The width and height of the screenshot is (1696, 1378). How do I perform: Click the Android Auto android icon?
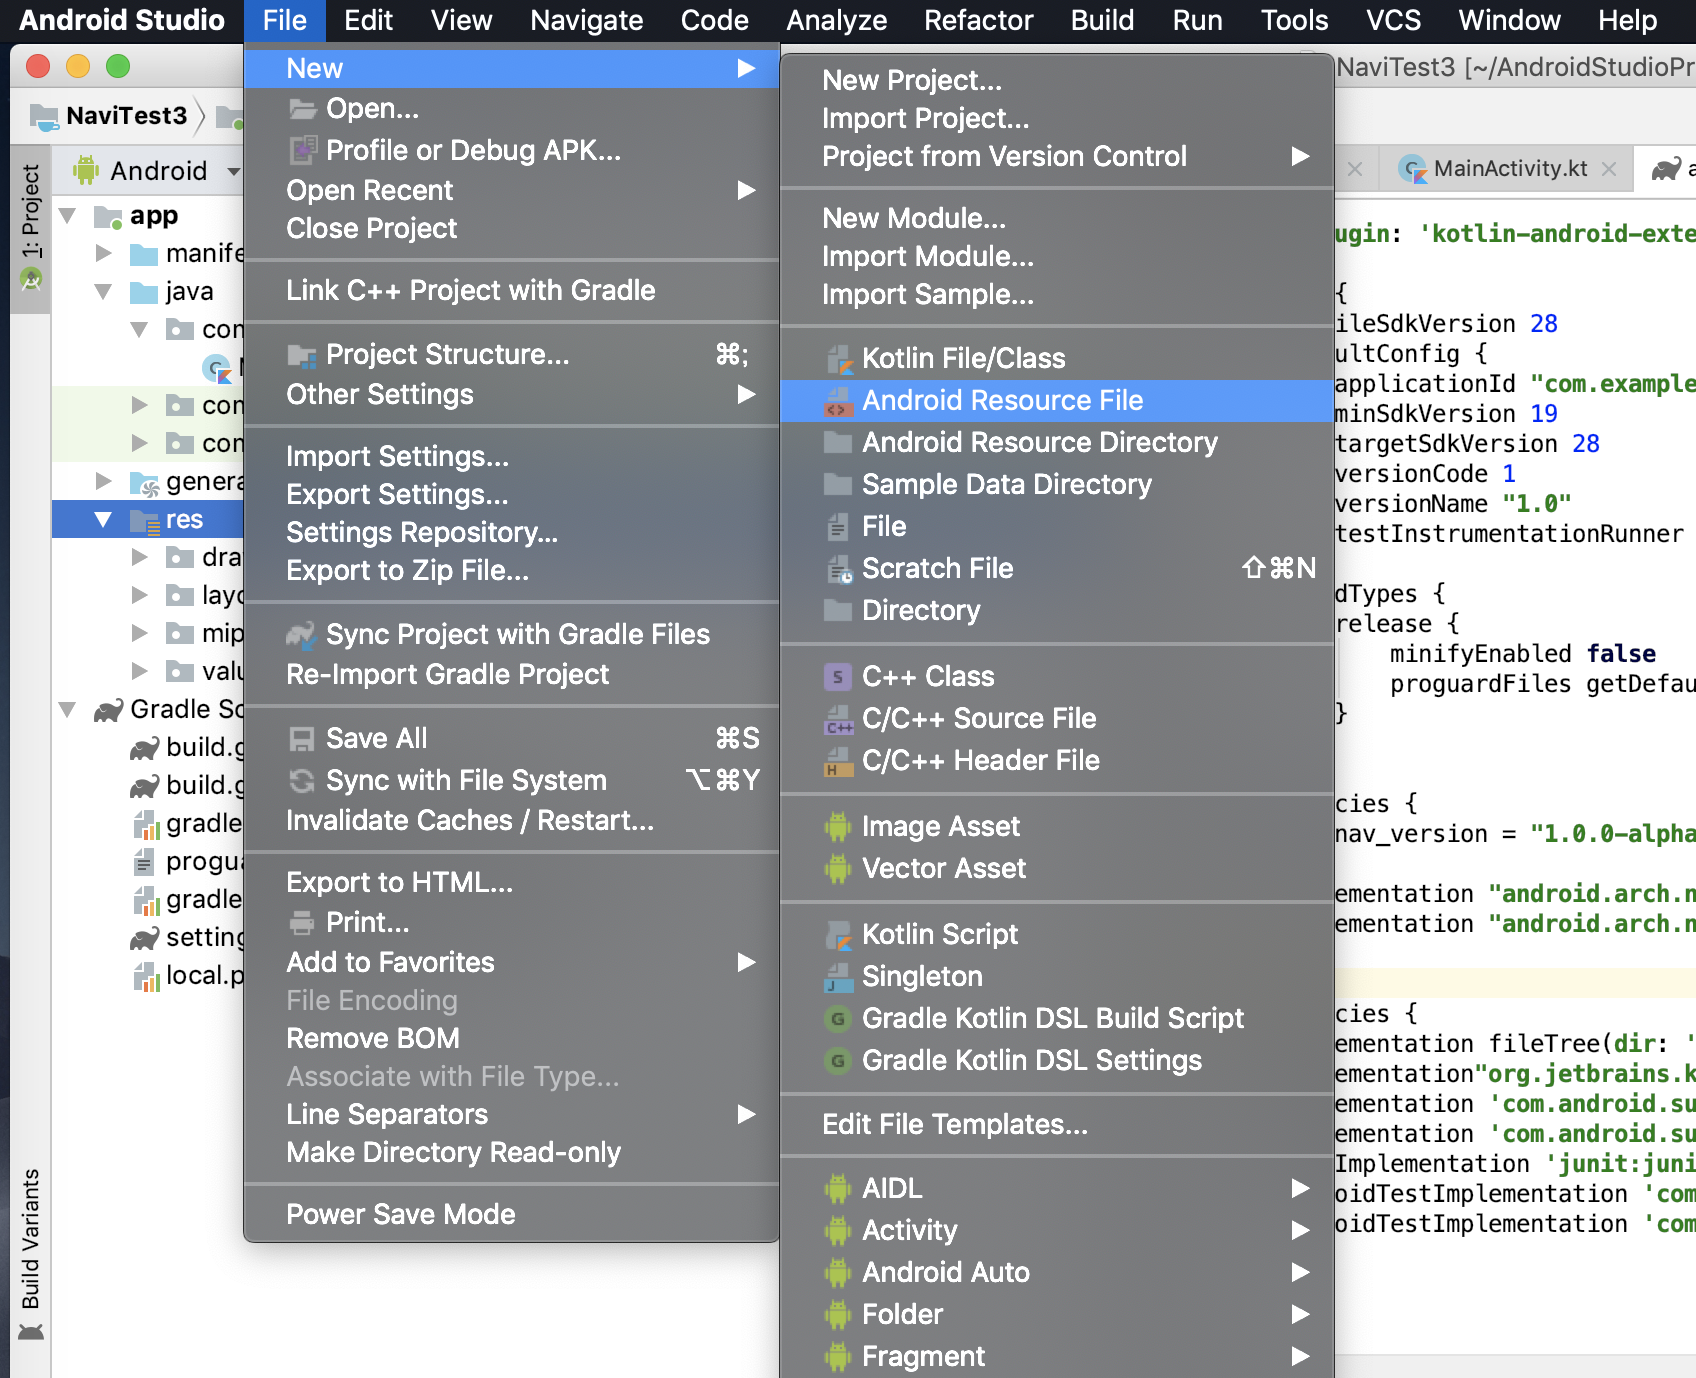[x=838, y=1273]
